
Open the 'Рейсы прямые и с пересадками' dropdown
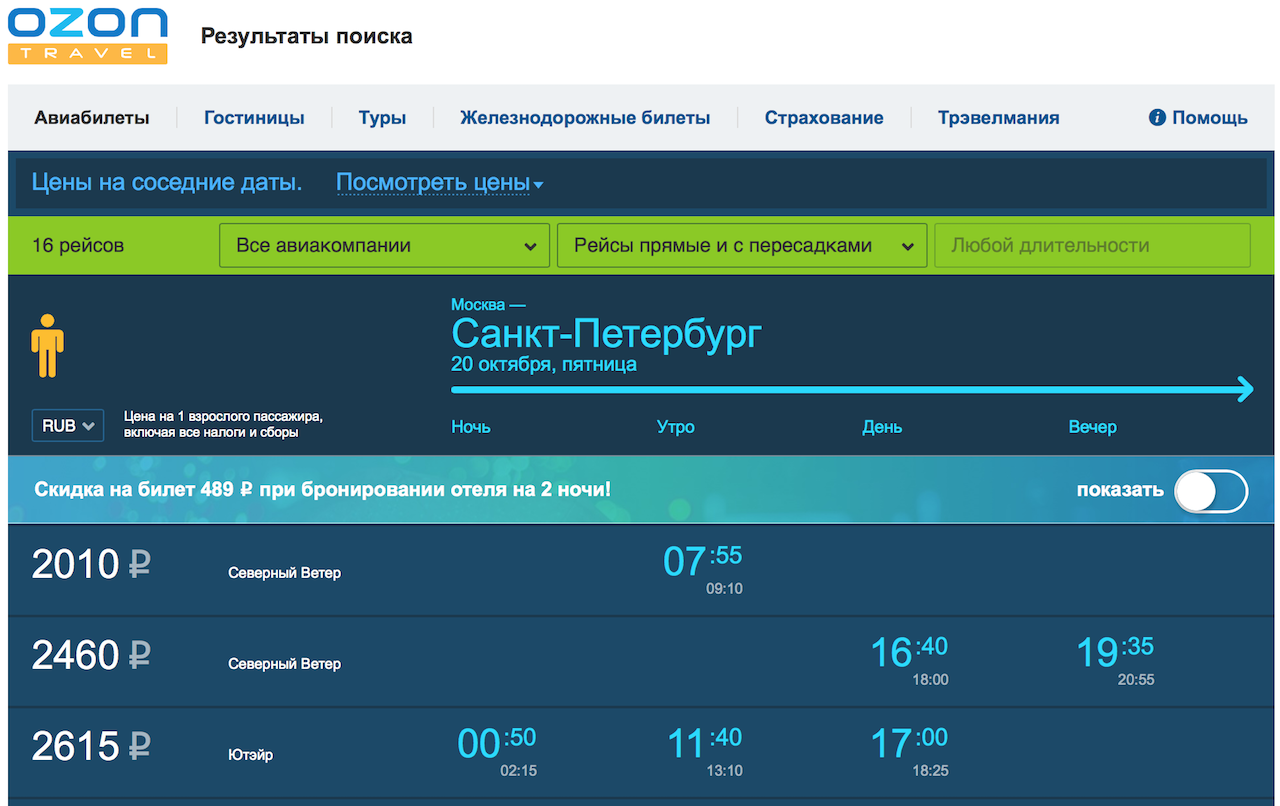pyautogui.click(x=741, y=245)
